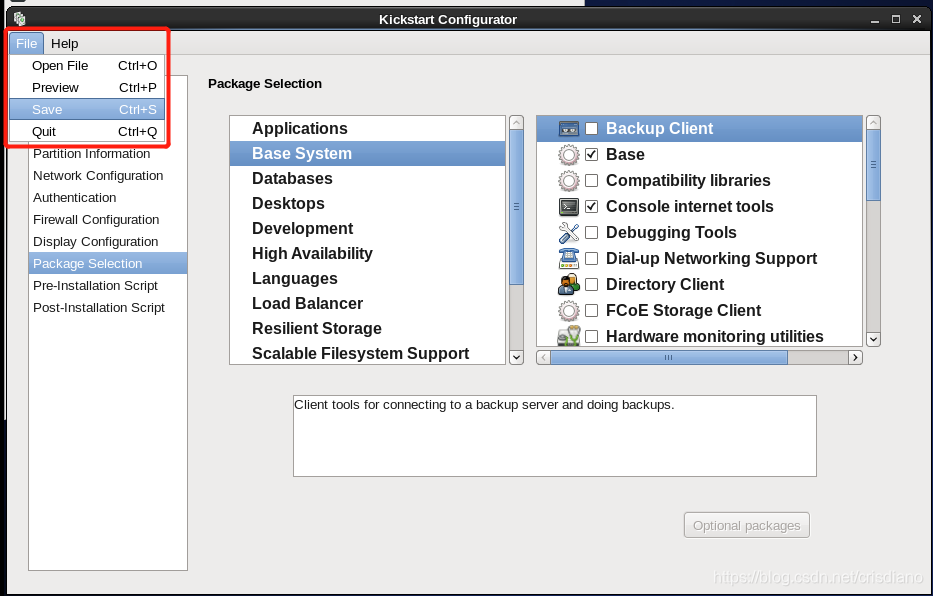Select the Languages category
Screen dimensions: 933x596
367,278
